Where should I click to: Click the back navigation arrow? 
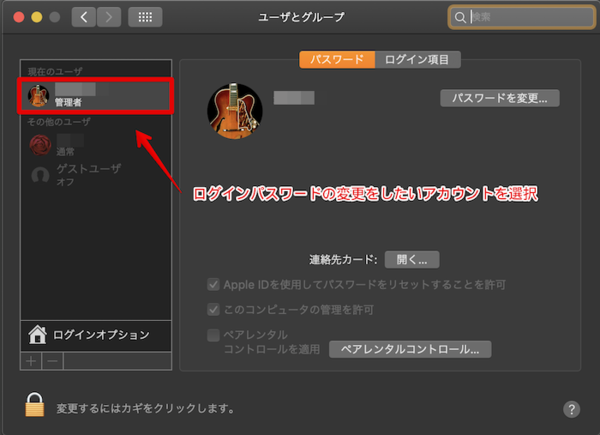tap(83, 17)
